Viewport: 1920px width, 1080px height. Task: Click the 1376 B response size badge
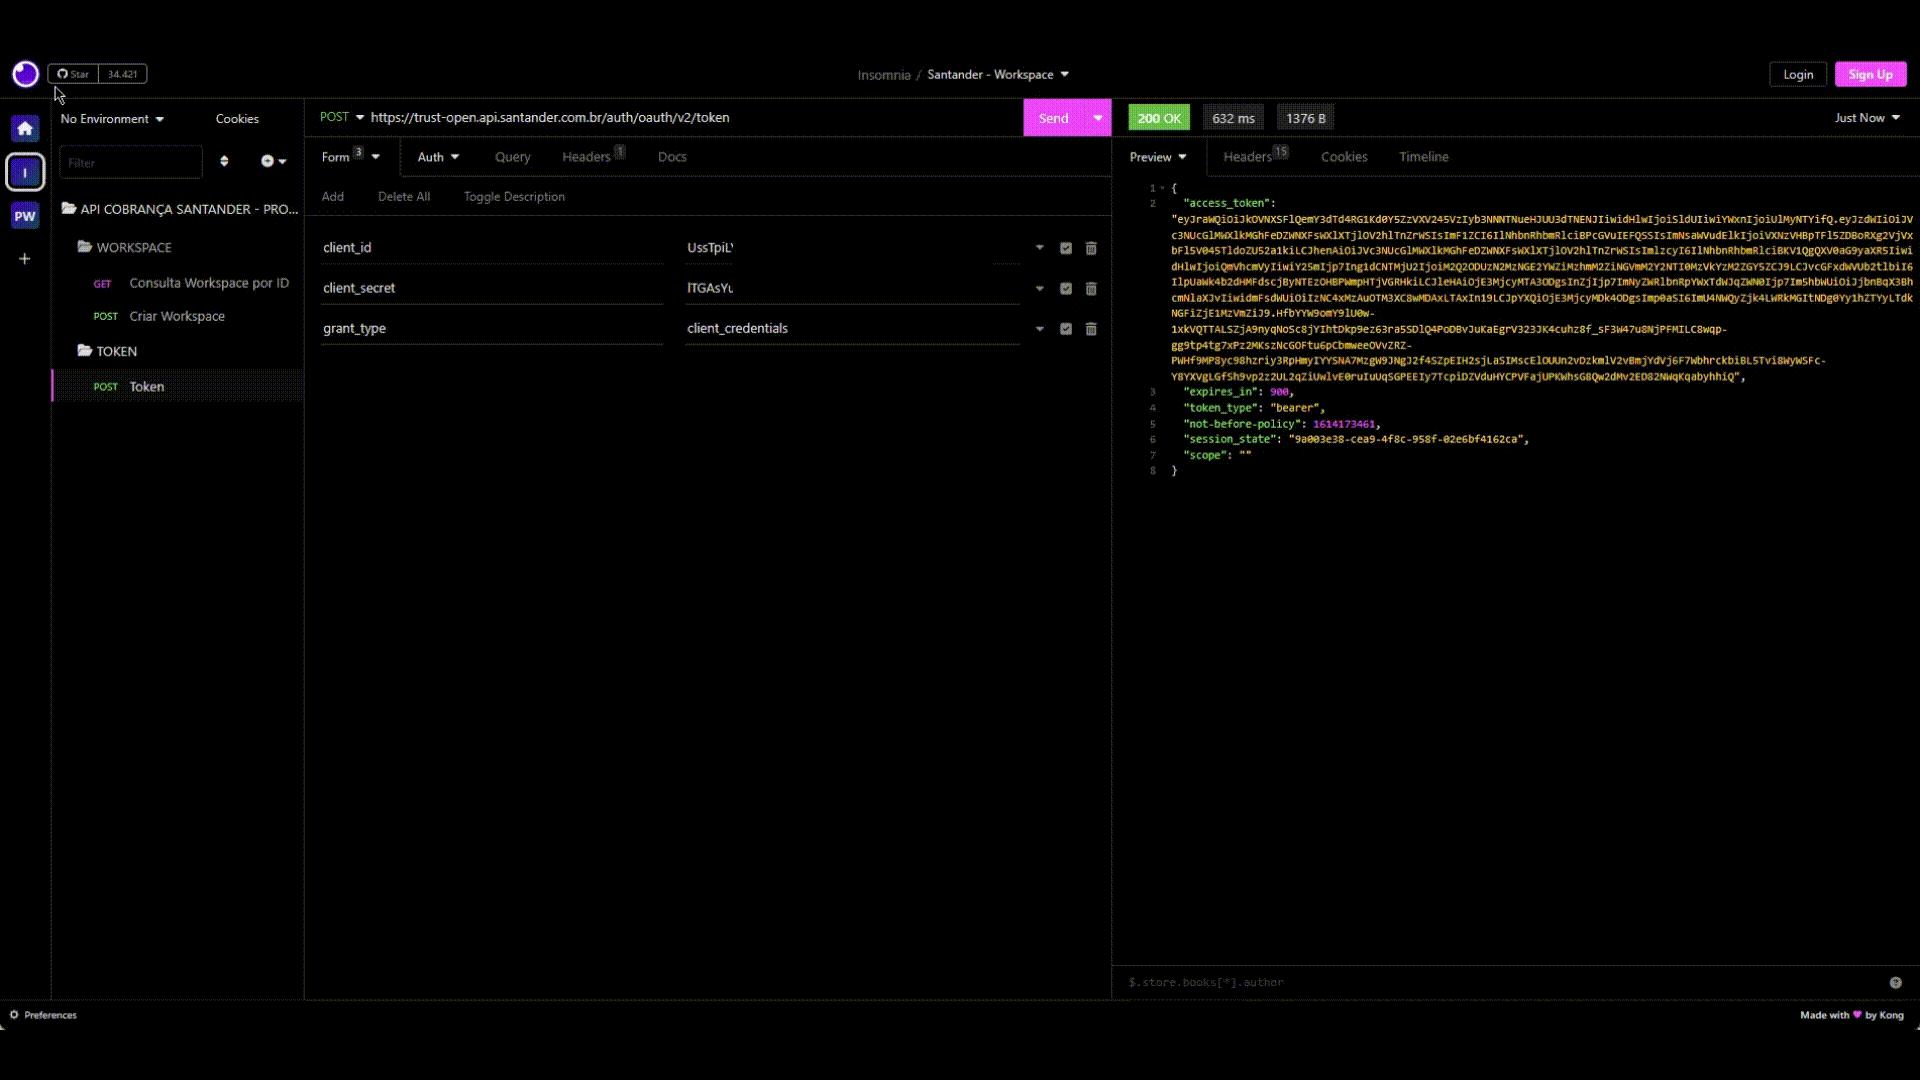pyautogui.click(x=1306, y=118)
